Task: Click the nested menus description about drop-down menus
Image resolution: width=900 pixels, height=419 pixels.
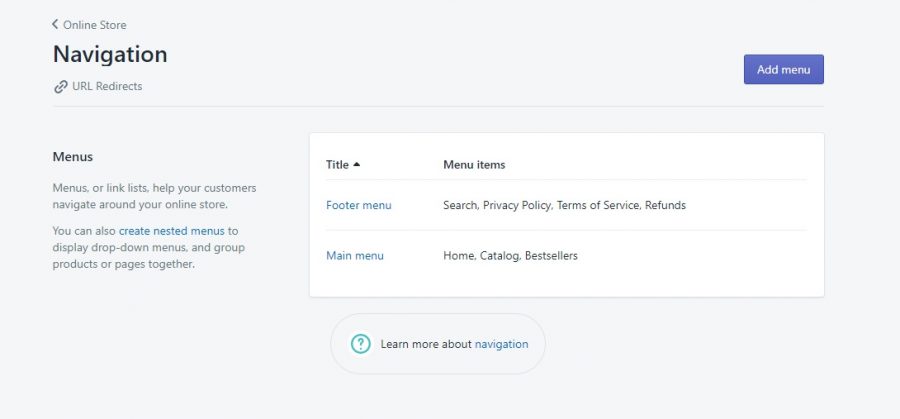Action: click(149, 247)
